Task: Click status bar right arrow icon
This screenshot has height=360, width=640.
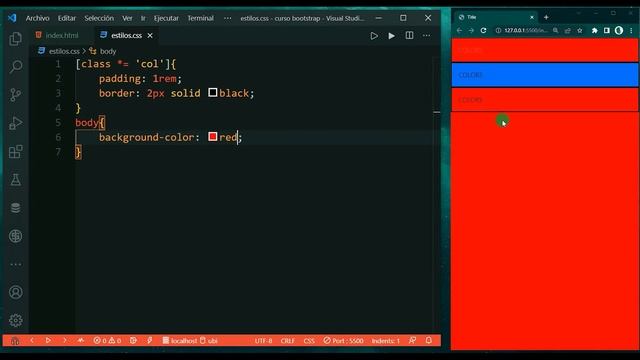Action: point(64,340)
